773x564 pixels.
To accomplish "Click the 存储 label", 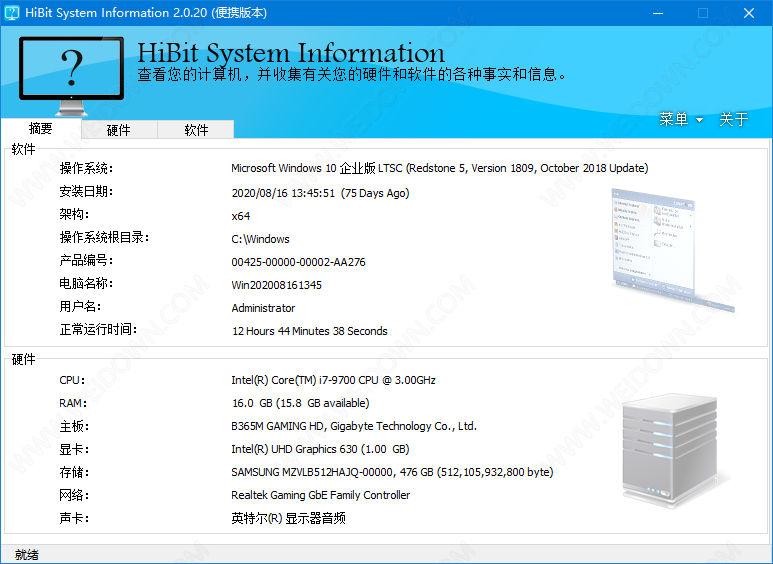I will point(74,472).
